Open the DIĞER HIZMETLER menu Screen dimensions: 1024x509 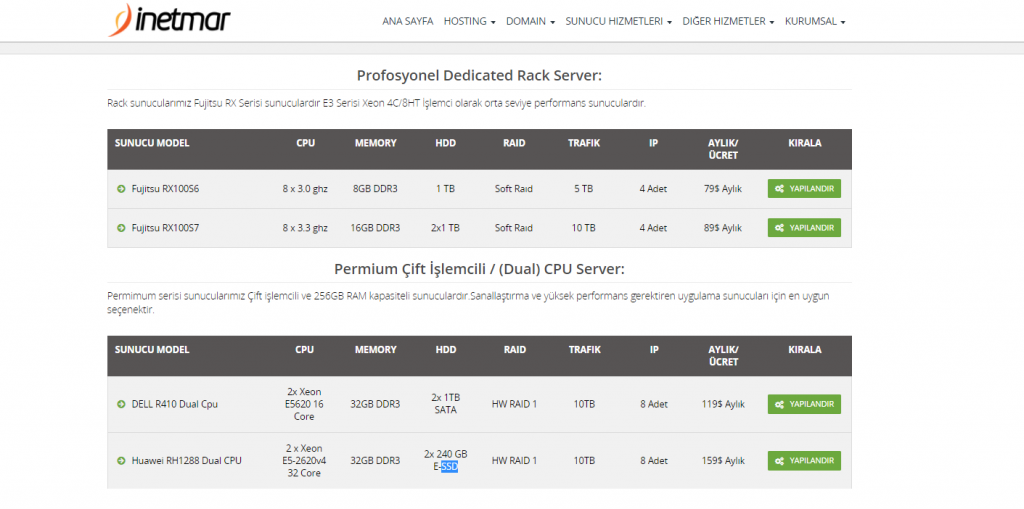(x=728, y=21)
